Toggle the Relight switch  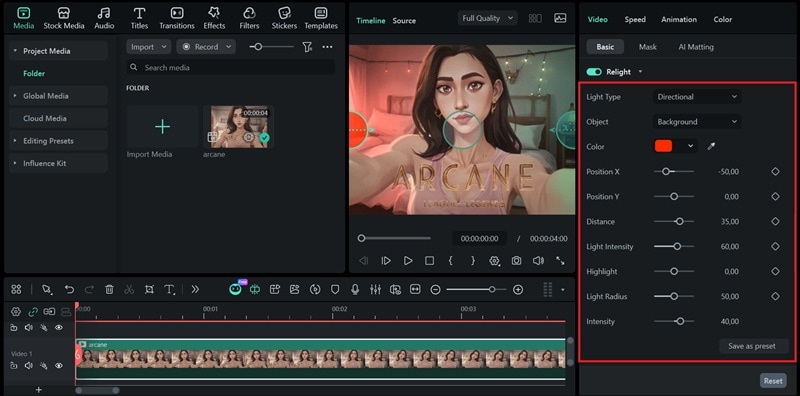pyautogui.click(x=594, y=72)
